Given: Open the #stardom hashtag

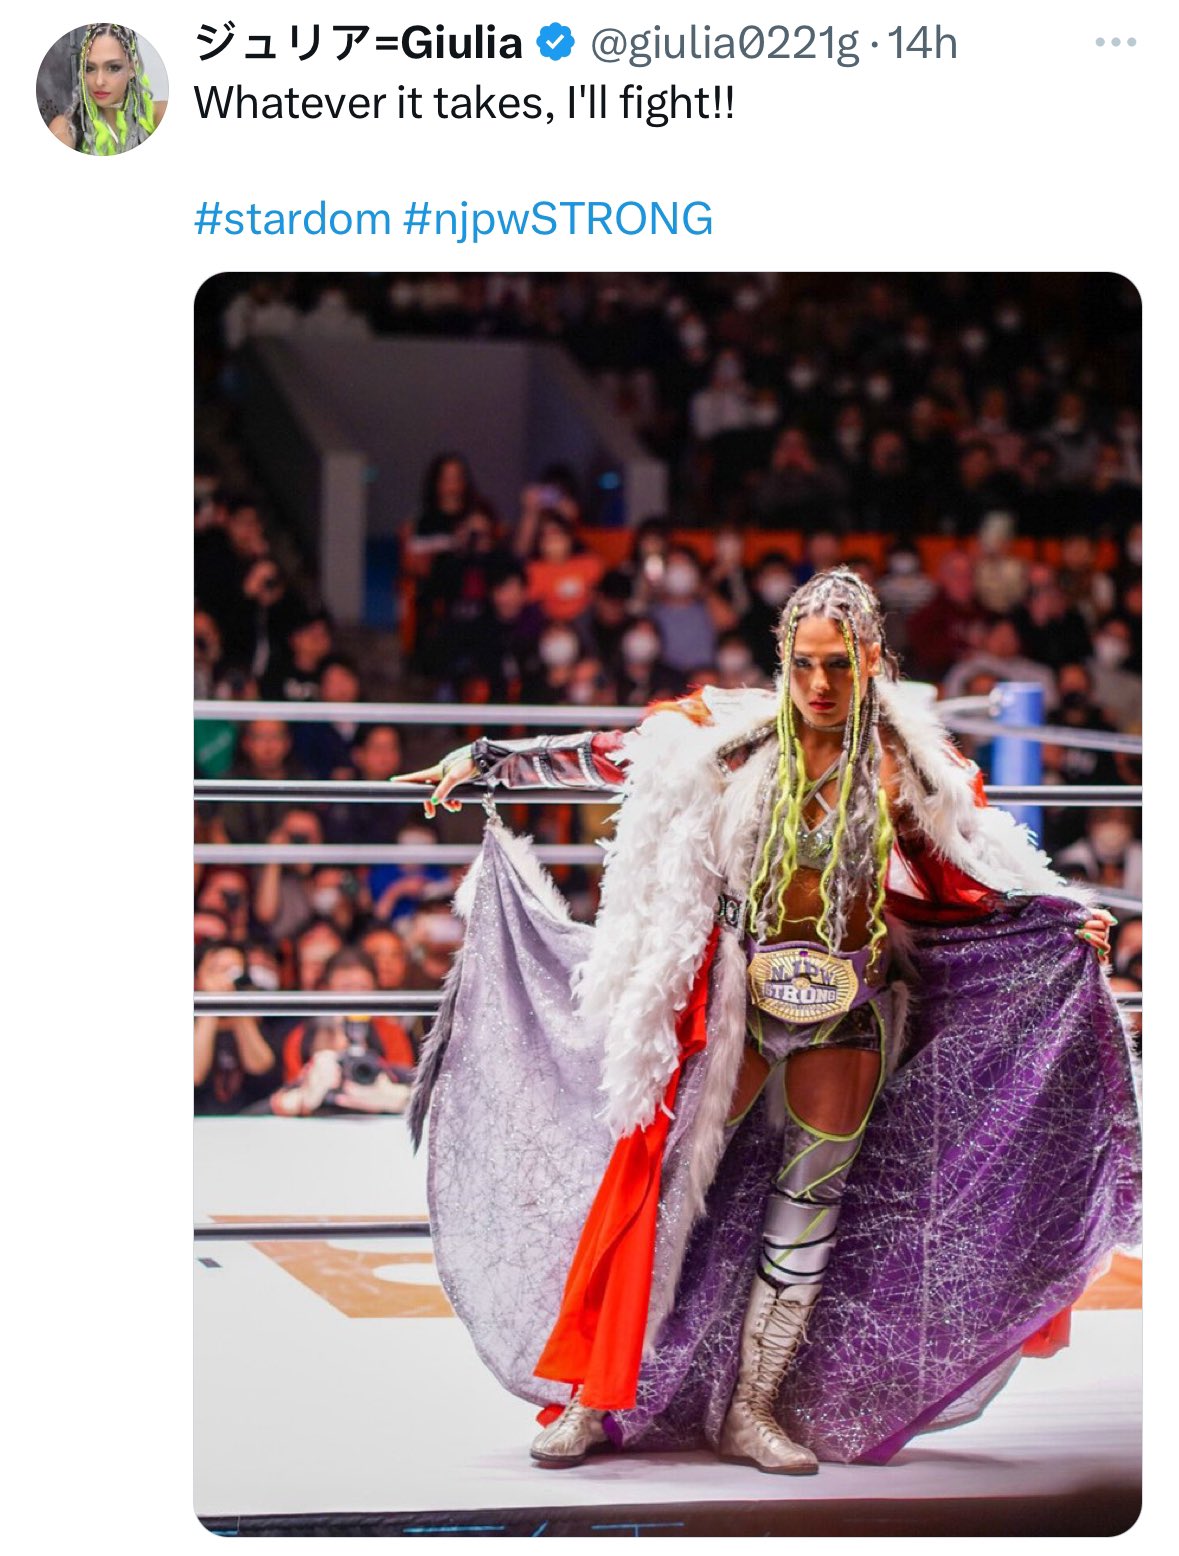Looking at the screenshot, I should (292, 218).
